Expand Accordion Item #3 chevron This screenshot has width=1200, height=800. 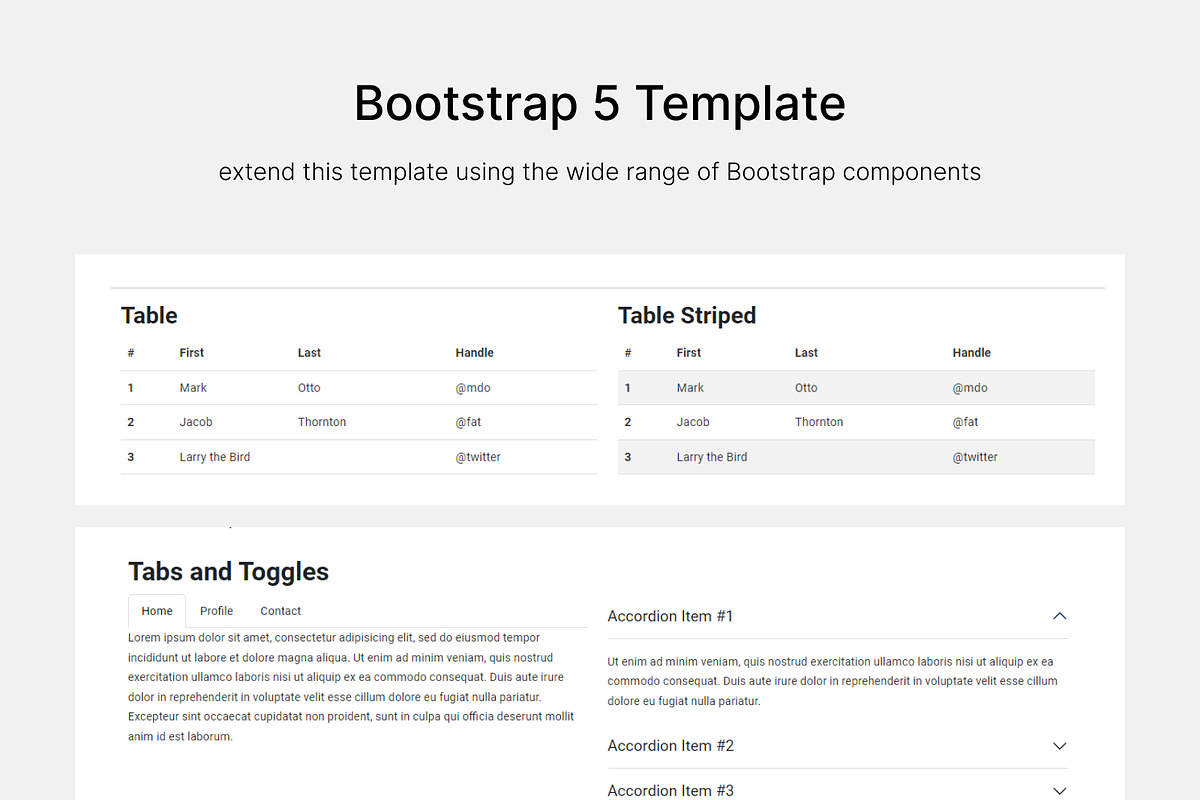point(1060,790)
